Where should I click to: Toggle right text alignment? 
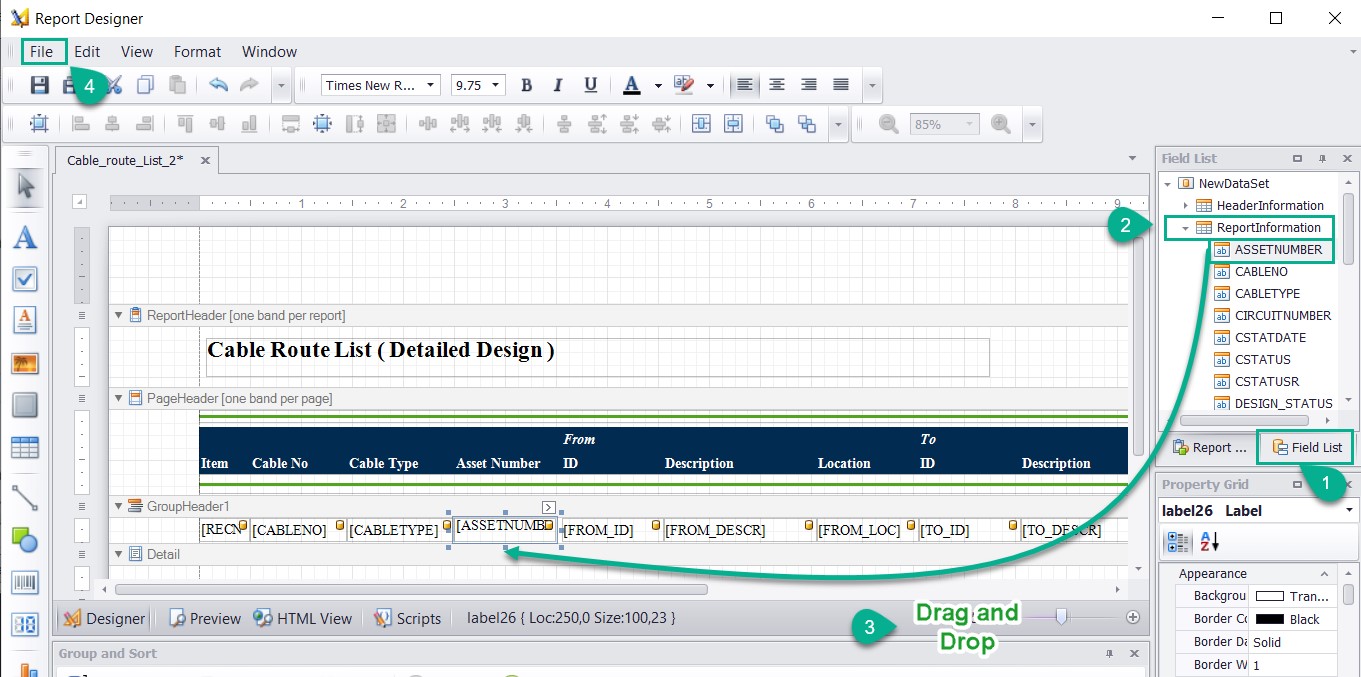click(x=808, y=85)
